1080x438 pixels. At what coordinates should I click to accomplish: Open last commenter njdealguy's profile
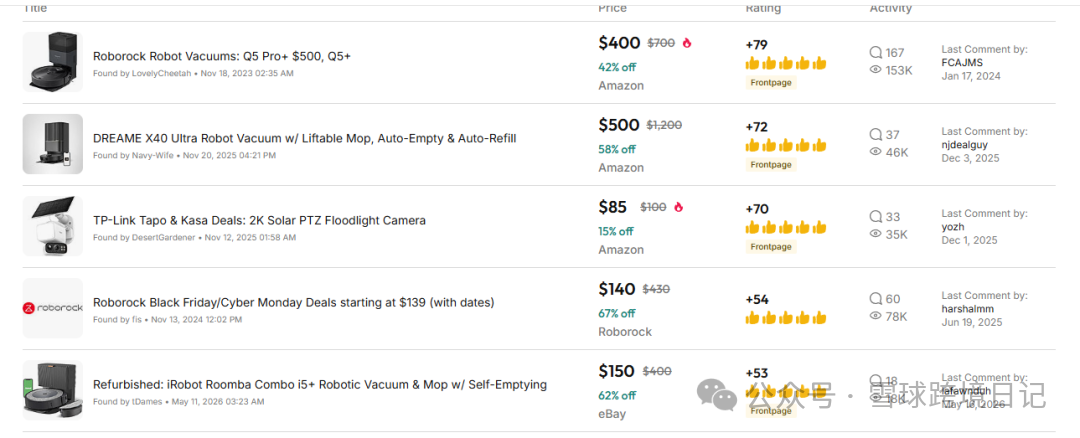966,145
